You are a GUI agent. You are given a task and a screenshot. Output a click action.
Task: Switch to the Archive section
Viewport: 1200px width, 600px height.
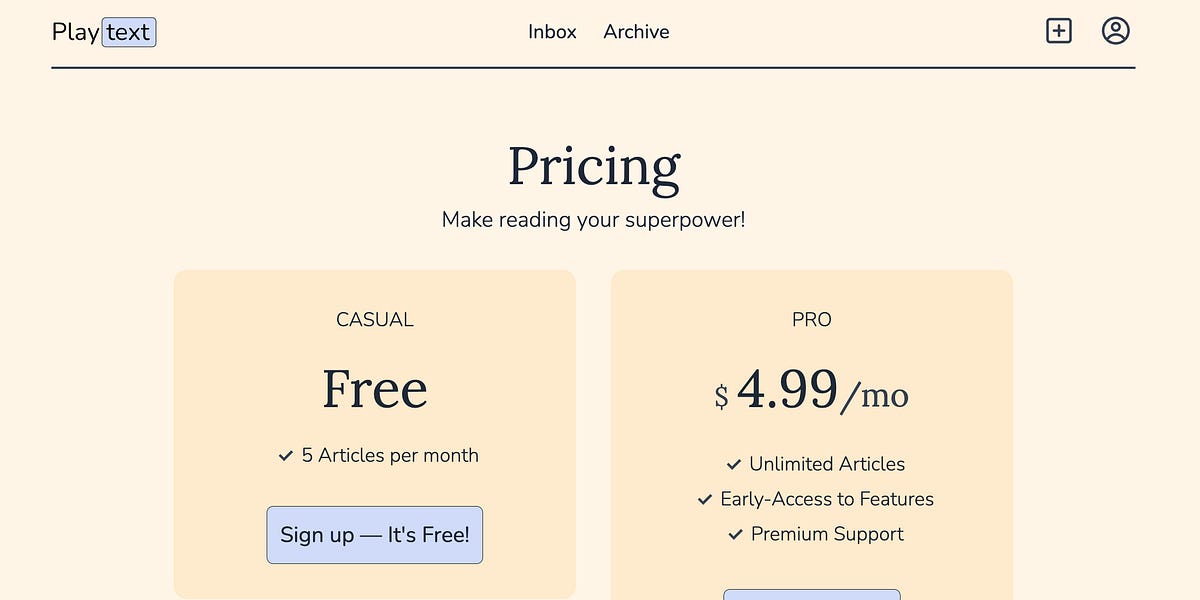pyautogui.click(x=636, y=32)
